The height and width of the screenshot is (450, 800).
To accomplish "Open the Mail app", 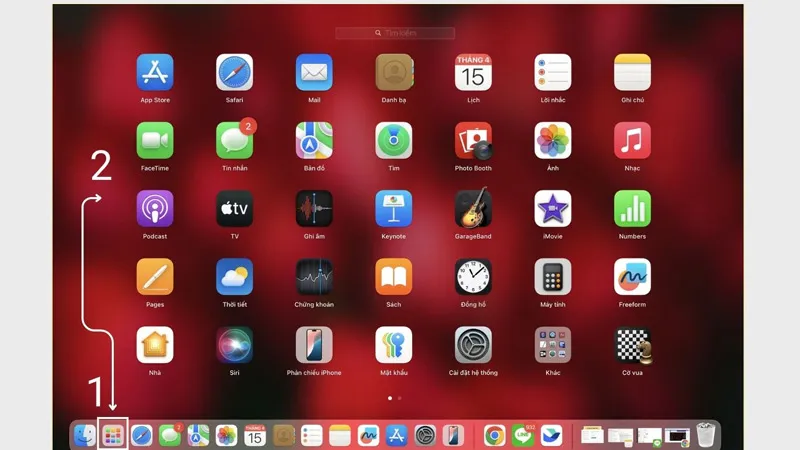I will [x=314, y=72].
